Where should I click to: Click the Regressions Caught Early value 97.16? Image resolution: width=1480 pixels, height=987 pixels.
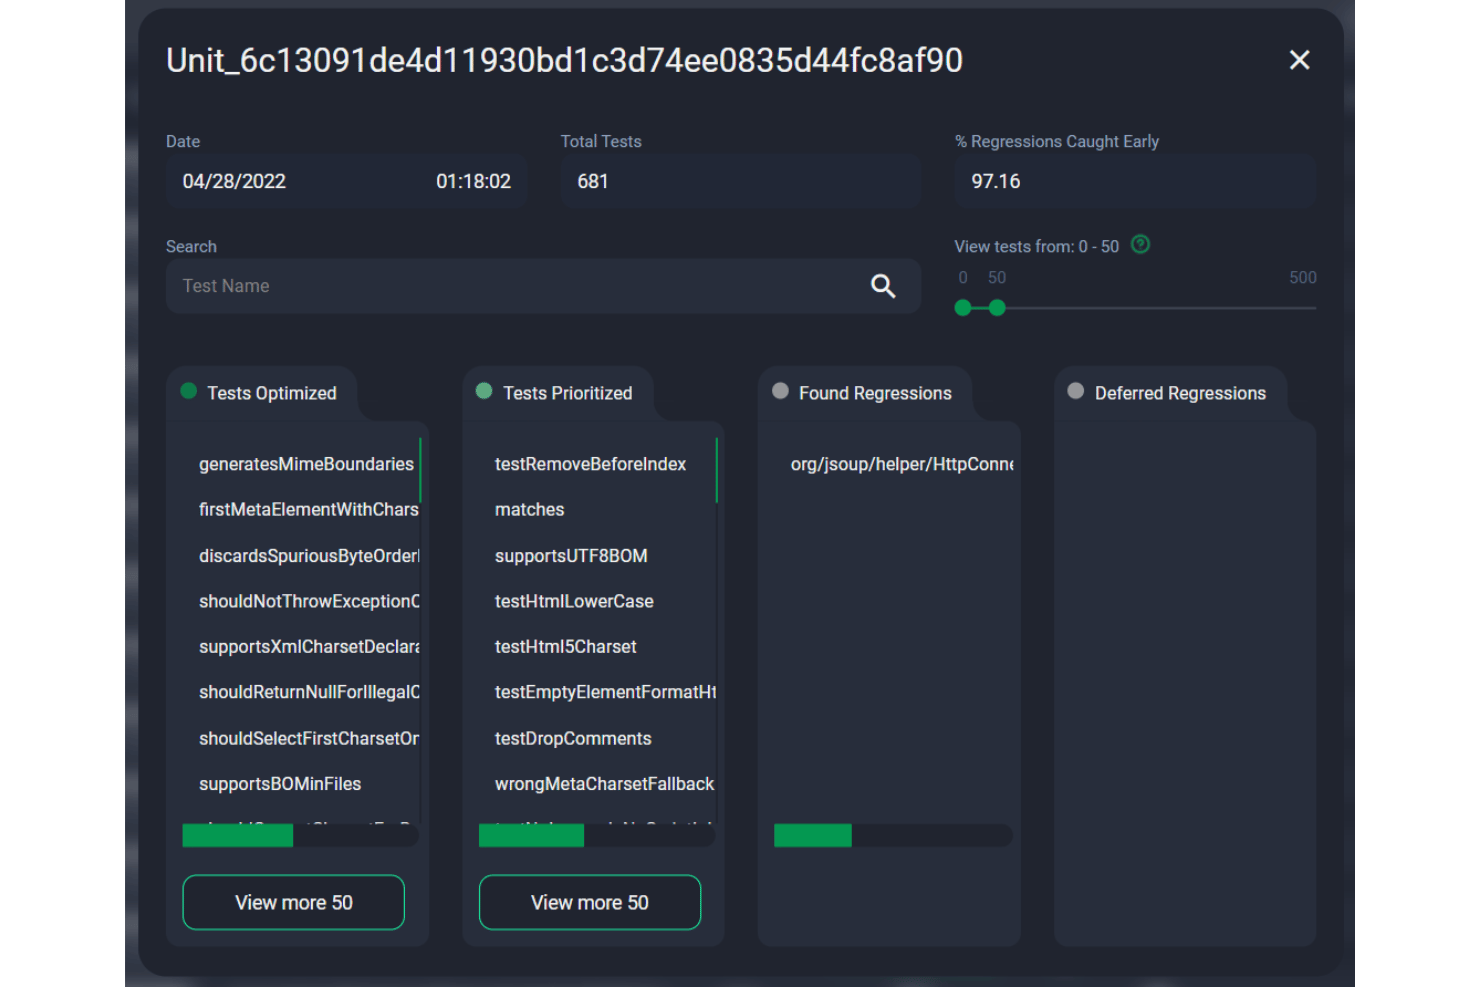point(996,181)
